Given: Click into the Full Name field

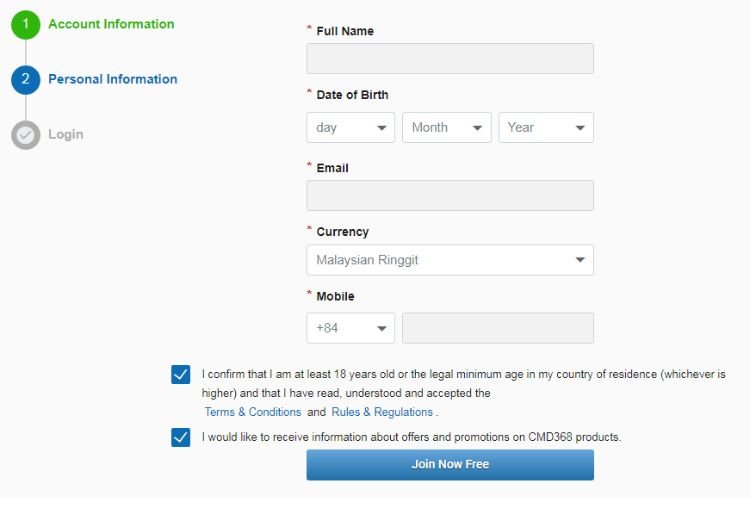Looking at the screenshot, I should 449,59.
